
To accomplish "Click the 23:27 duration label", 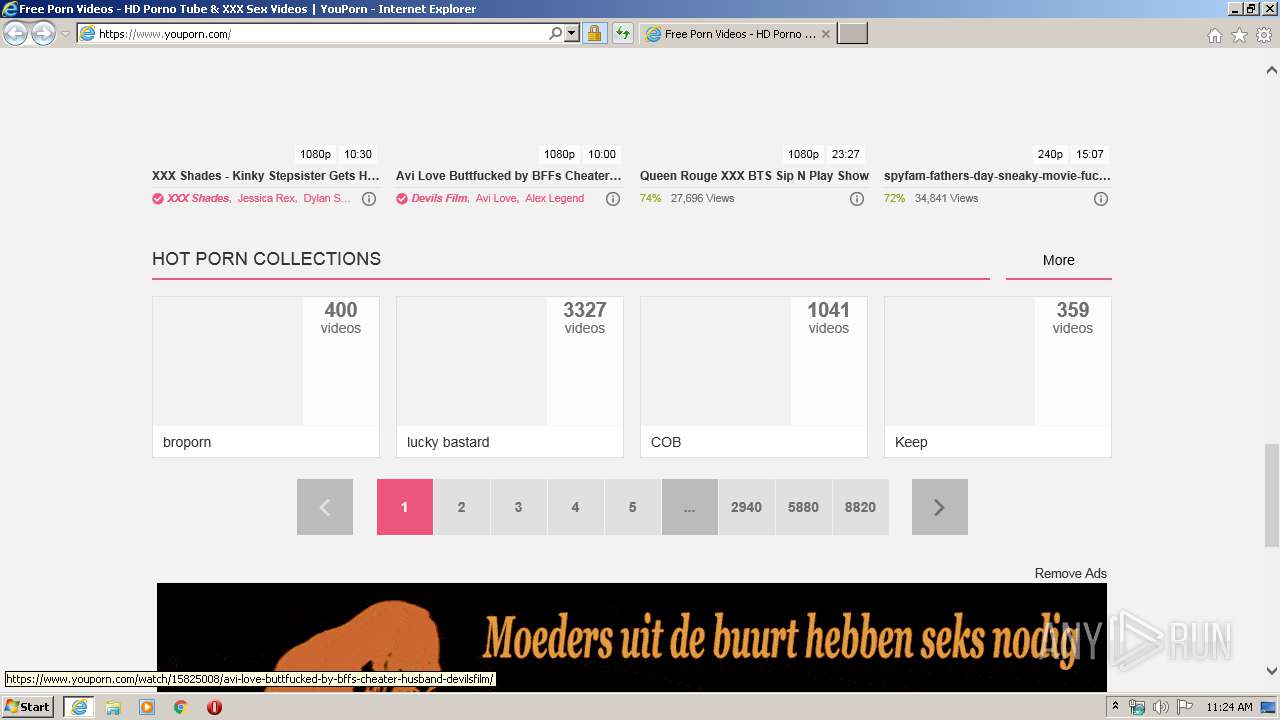I will [x=846, y=154].
